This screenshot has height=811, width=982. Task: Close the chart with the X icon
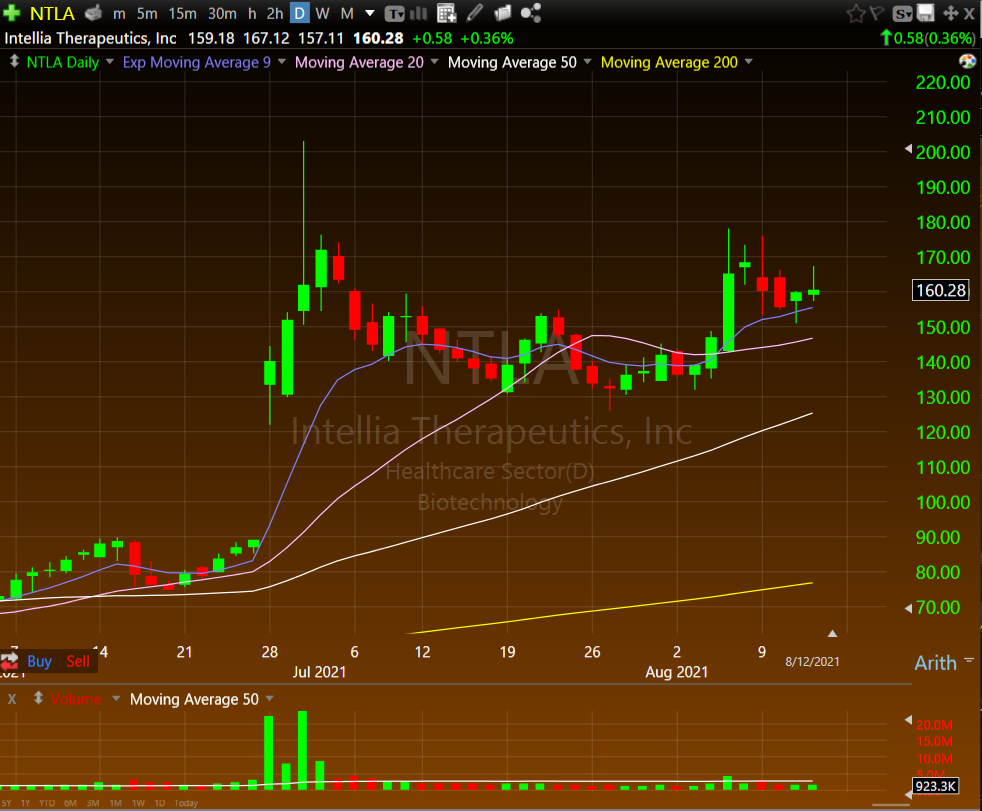coord(969,13)
